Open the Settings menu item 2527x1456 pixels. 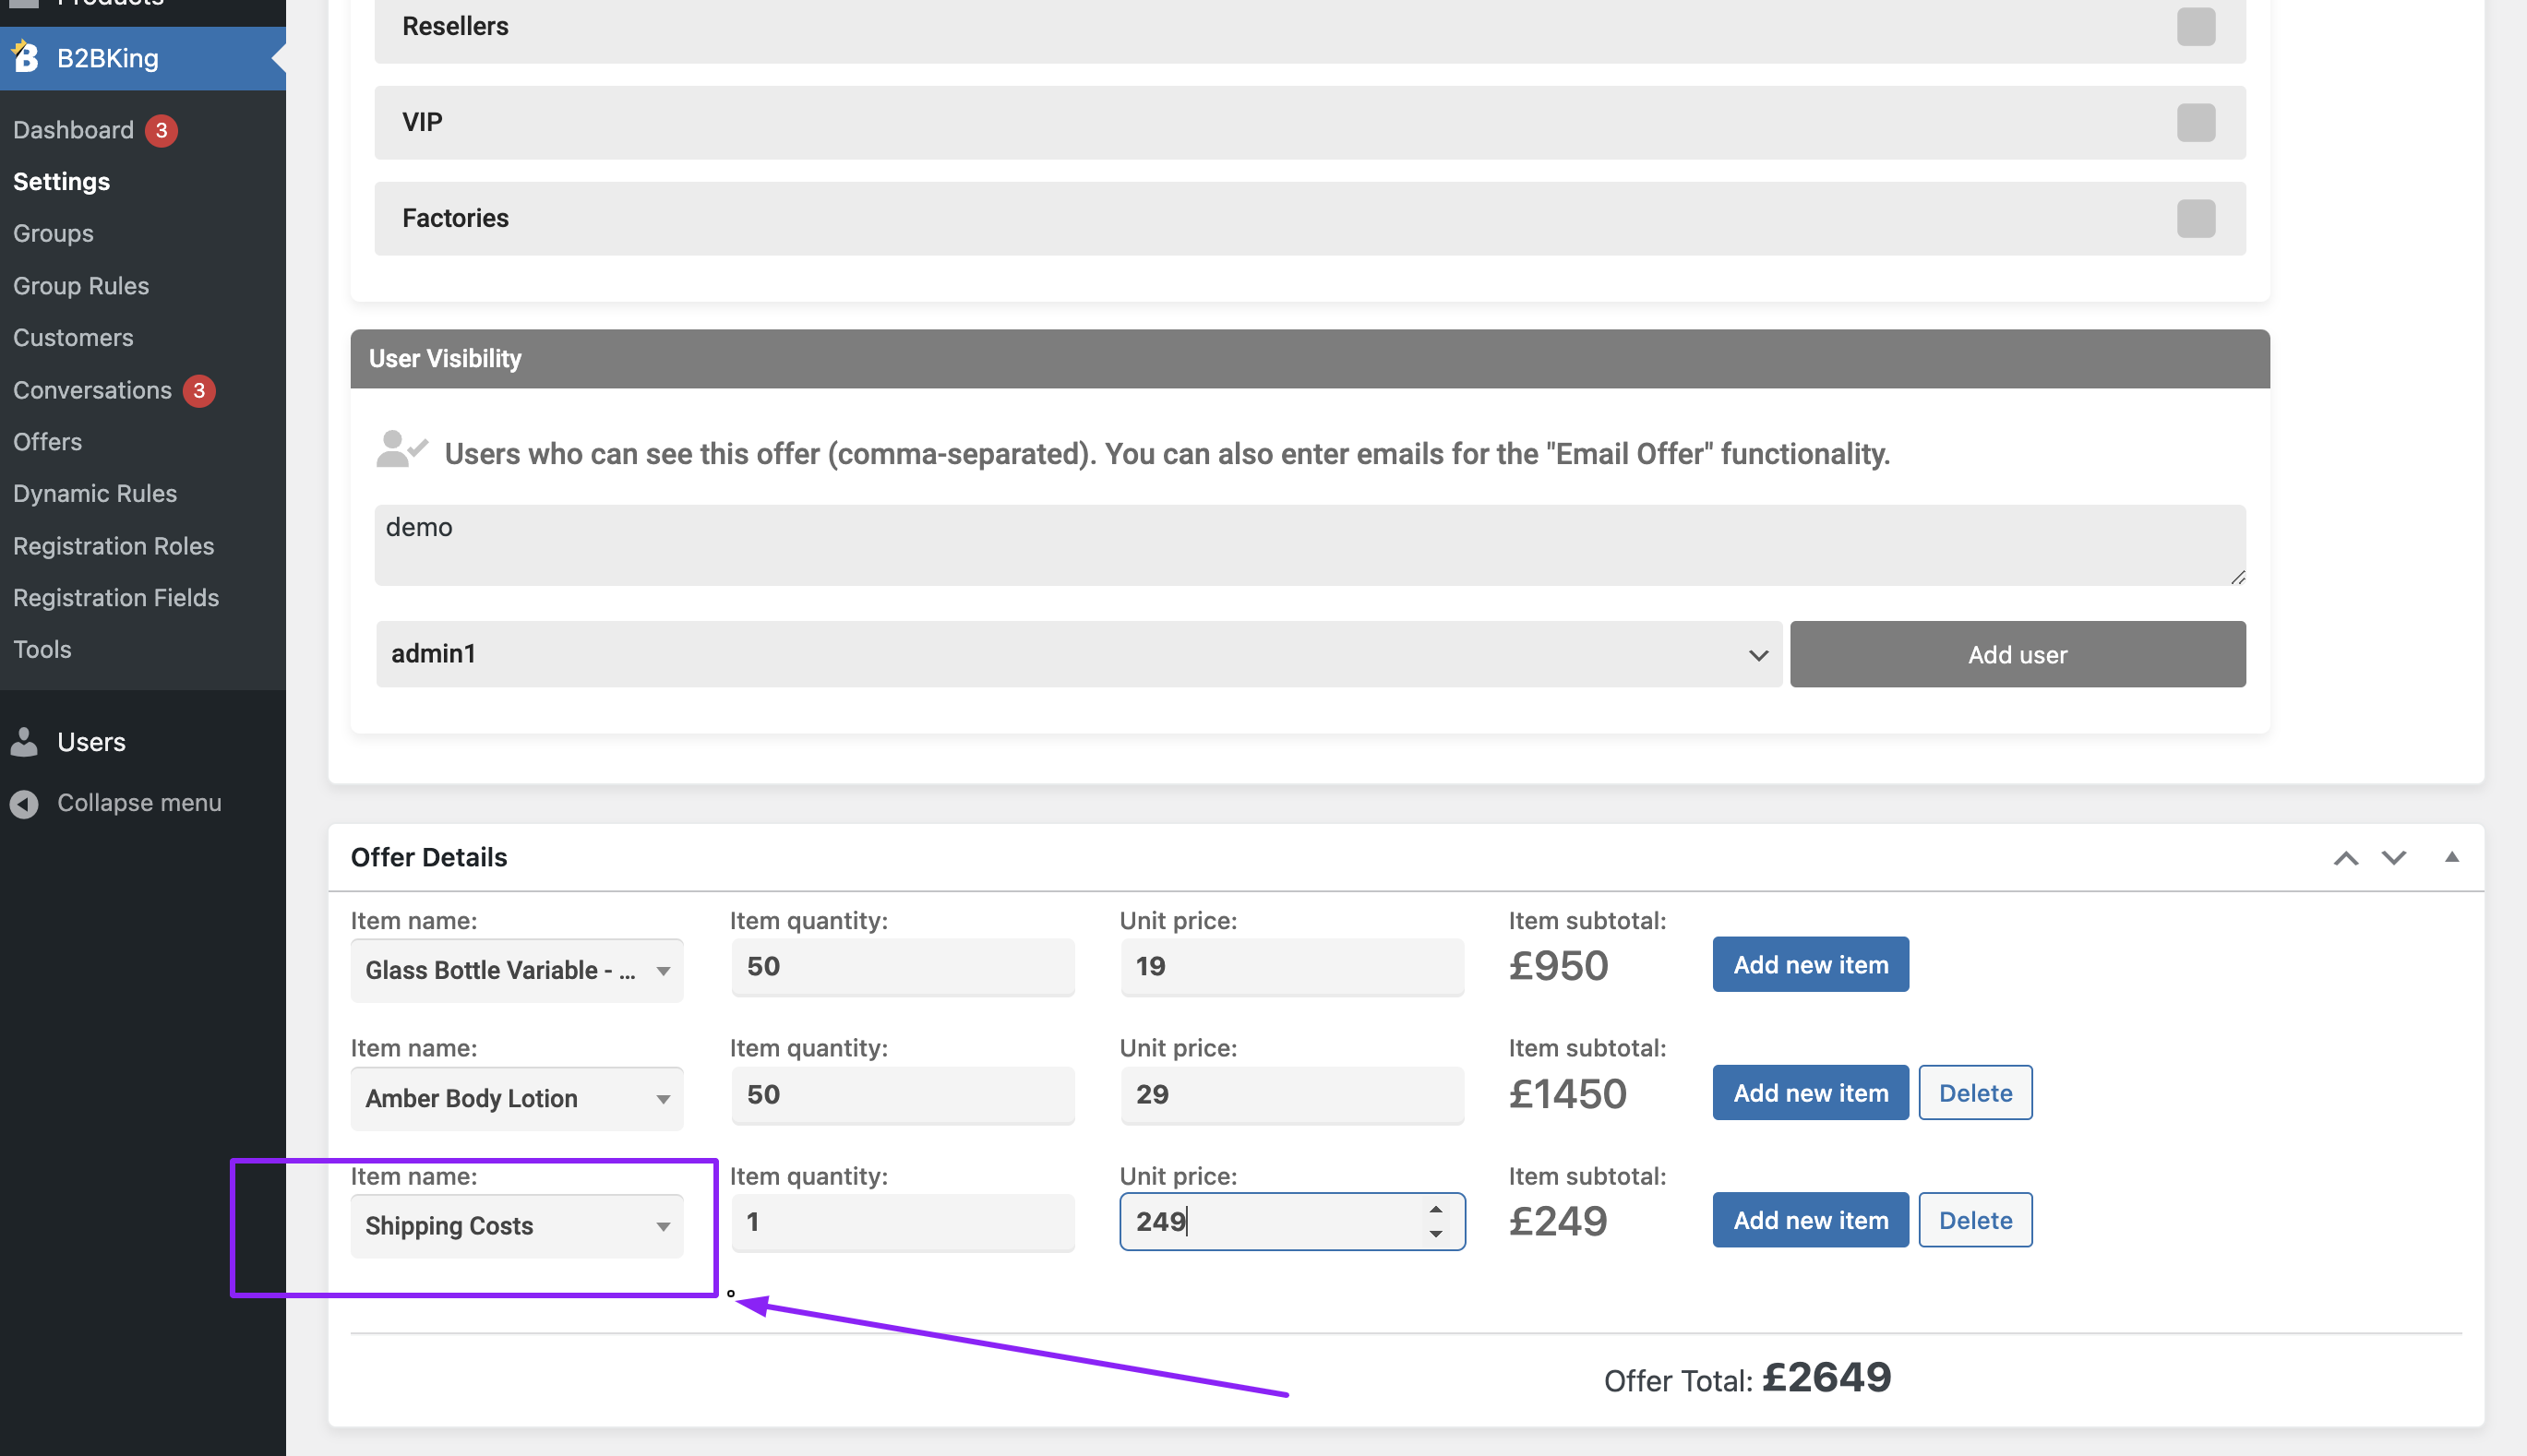(61, 182)
